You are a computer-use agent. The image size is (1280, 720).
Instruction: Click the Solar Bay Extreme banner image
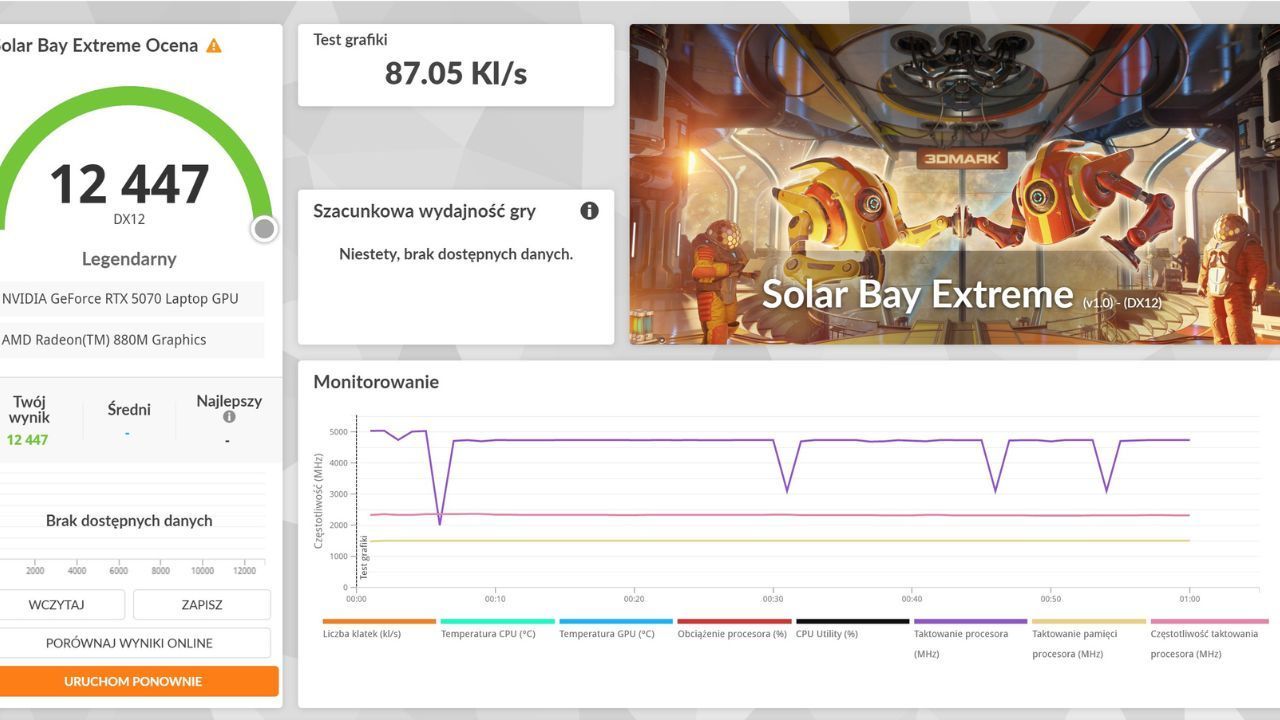click(x=954, y=184)
